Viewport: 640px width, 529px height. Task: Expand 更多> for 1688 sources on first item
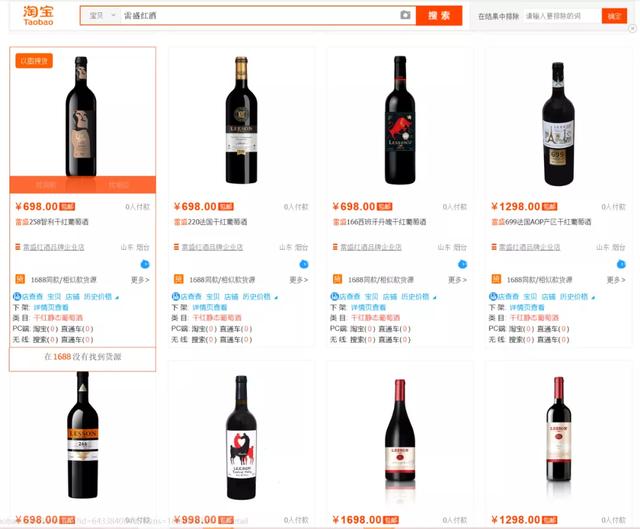point(140,280)
